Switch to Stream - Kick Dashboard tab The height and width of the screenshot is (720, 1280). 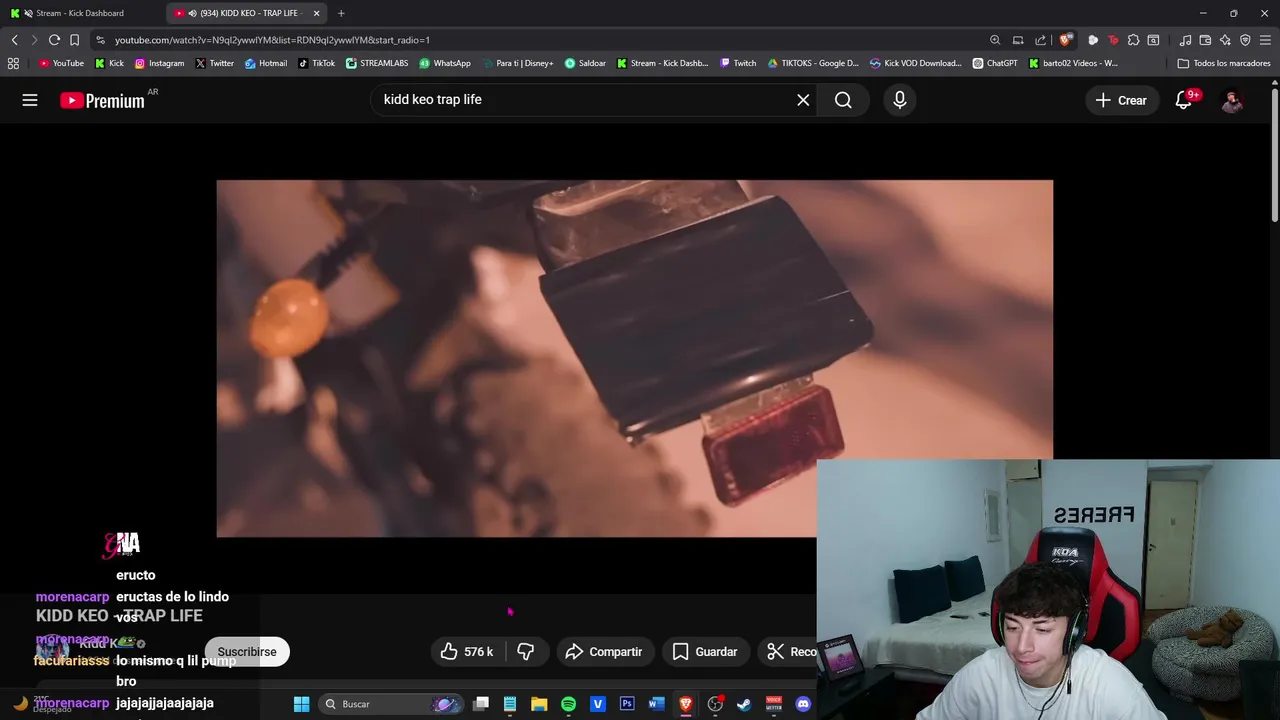pos(80,13)
